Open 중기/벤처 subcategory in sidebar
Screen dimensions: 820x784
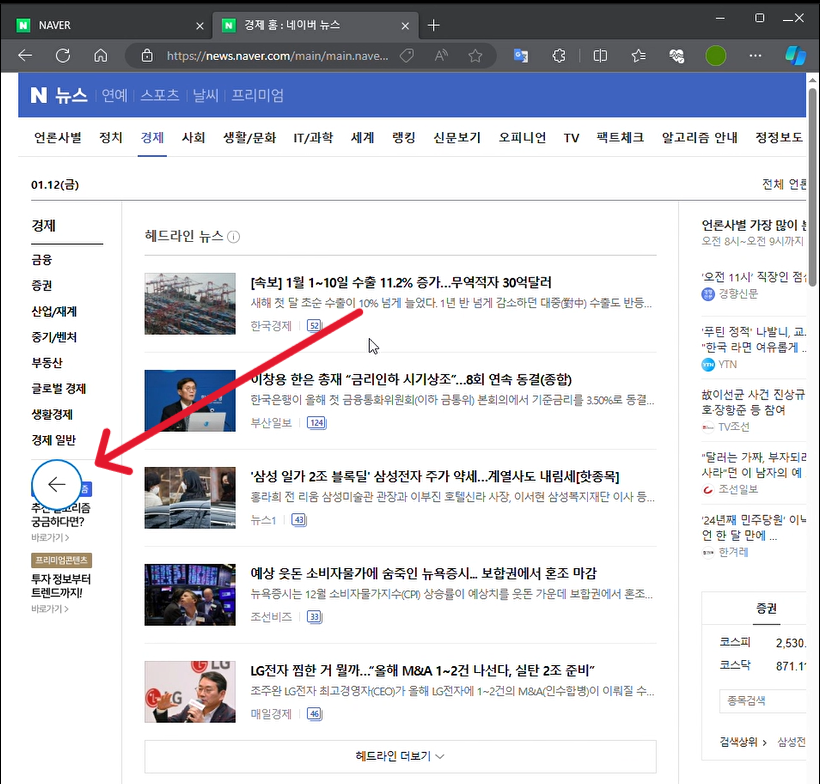point(54,337)
